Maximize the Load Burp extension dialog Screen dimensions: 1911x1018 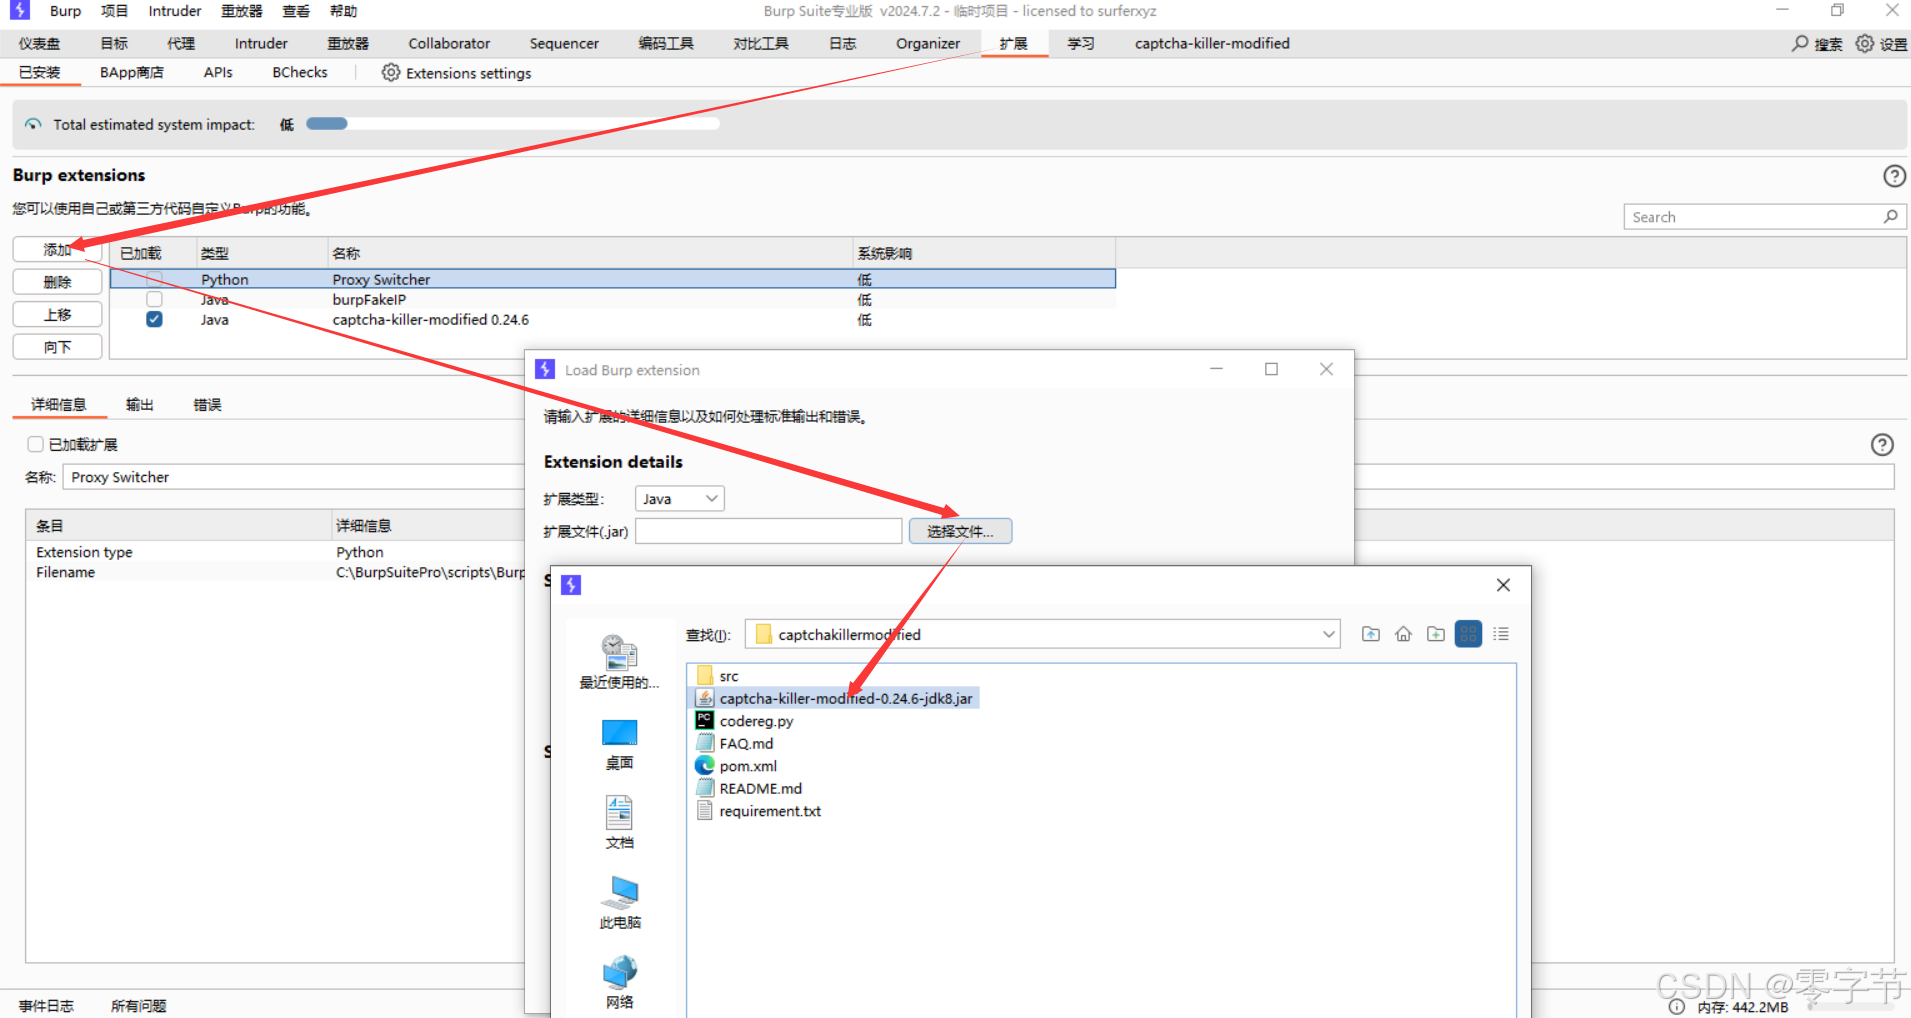coord(1271,369)
